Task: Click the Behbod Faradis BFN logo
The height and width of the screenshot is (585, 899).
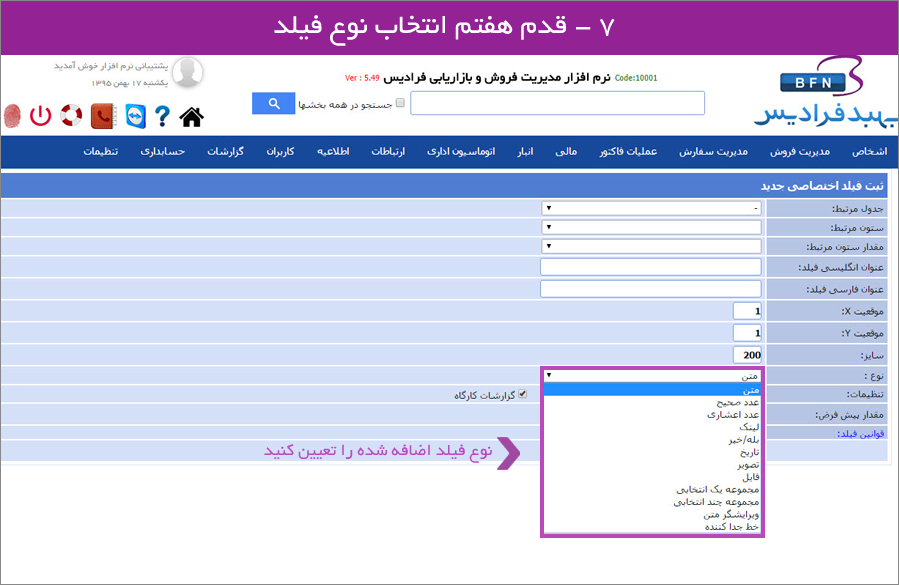Action: [x=824, y=92]
